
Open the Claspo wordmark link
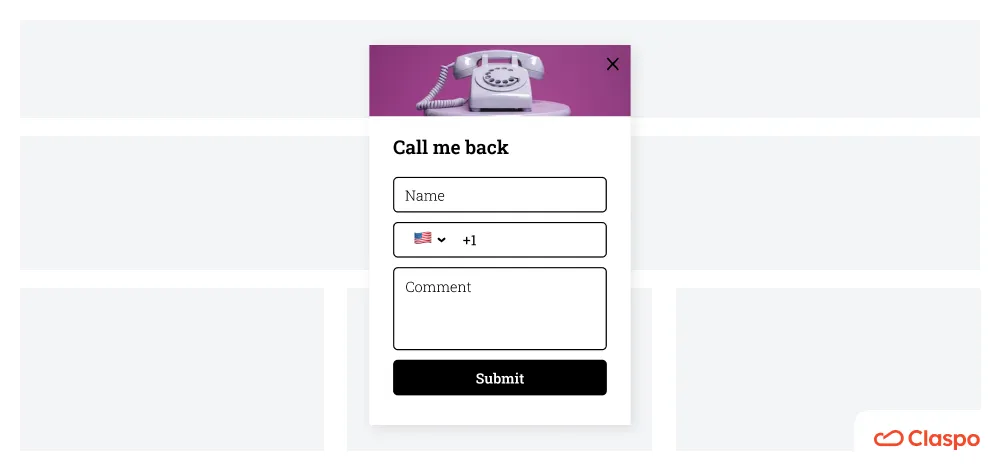(x=944, y=439)
